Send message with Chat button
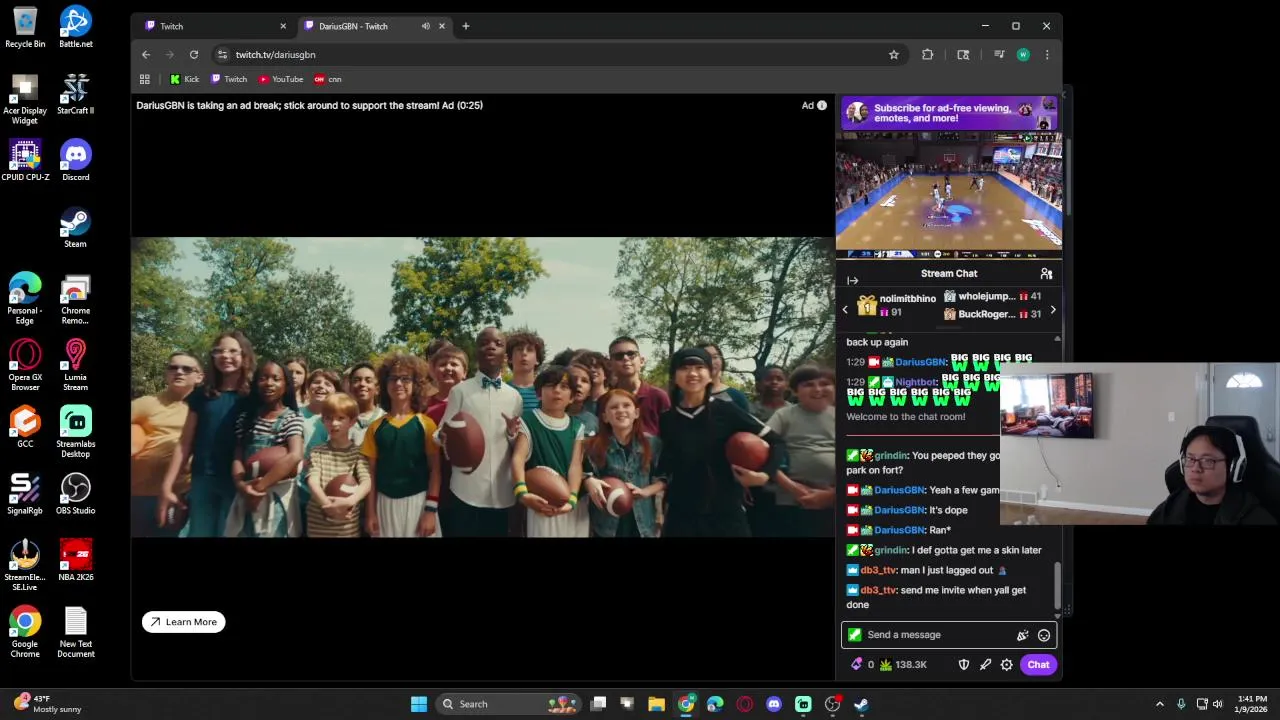This screenshot has height=720, width=1280. (1038, 665)
